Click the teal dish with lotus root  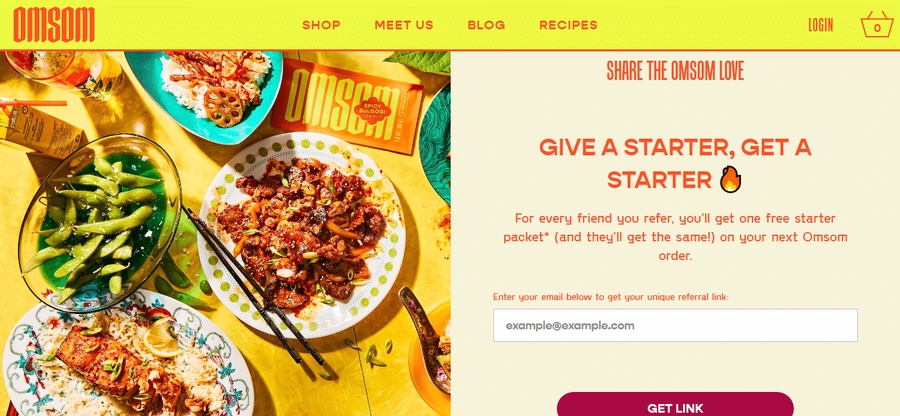click(205, 95)
